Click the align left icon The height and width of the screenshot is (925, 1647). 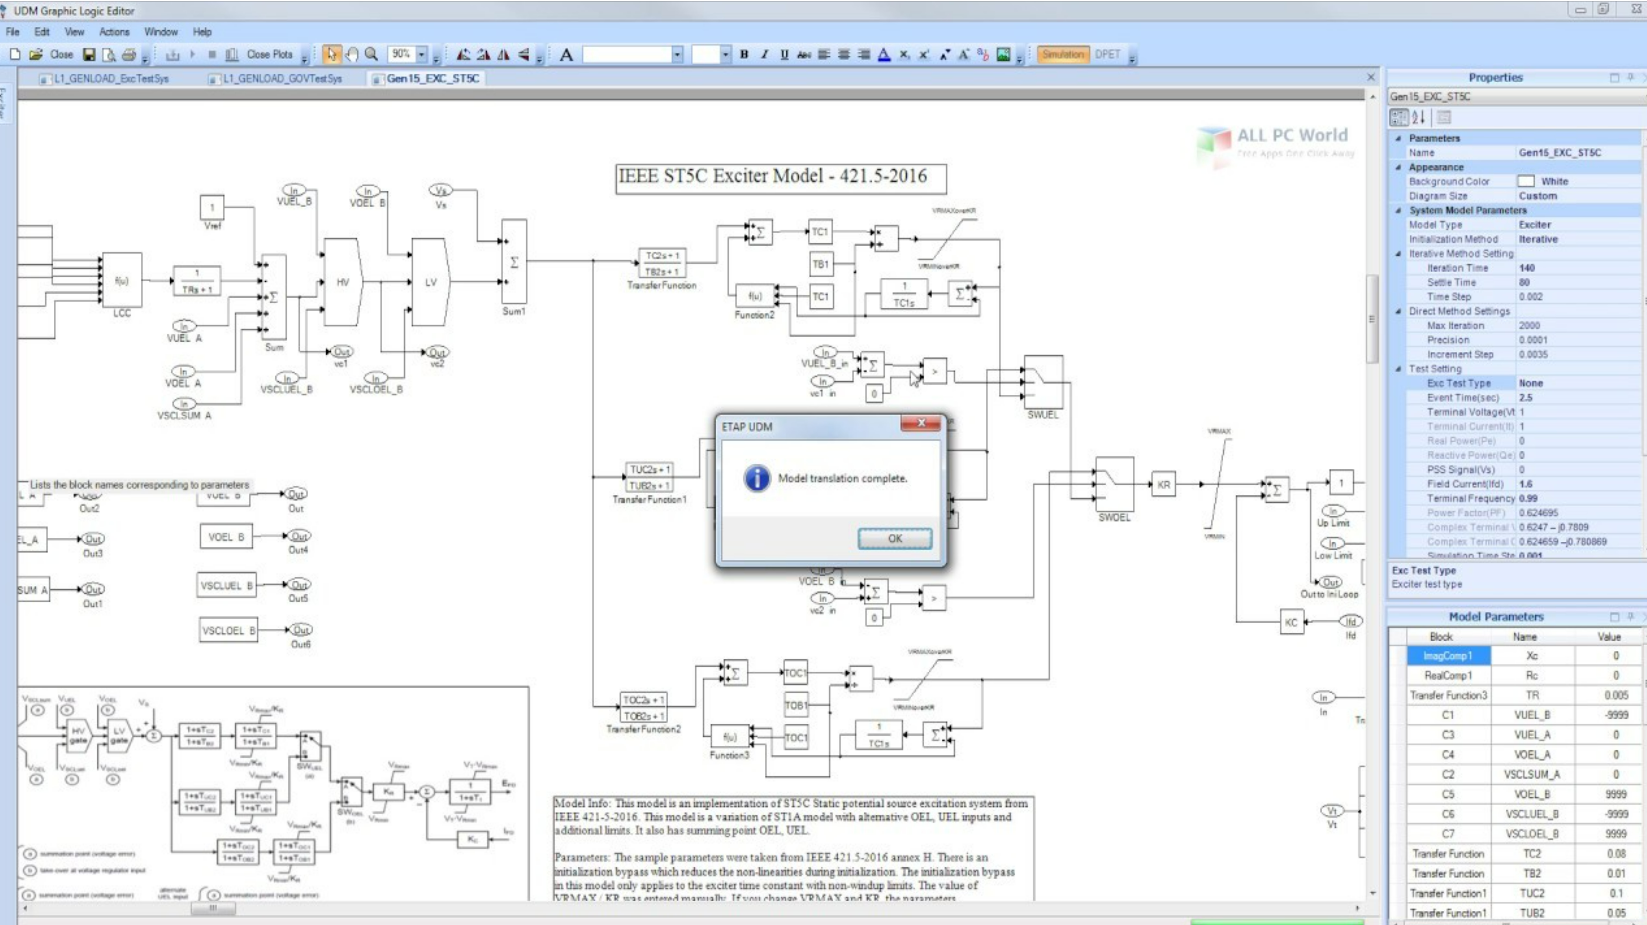coord(824,55)
